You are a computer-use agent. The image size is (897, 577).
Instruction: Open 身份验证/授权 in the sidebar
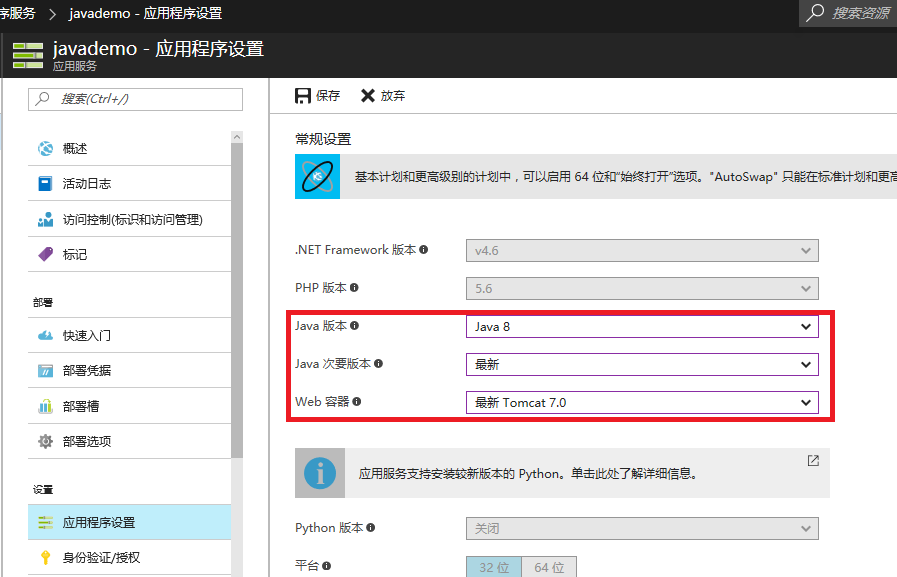pos(129,558)
